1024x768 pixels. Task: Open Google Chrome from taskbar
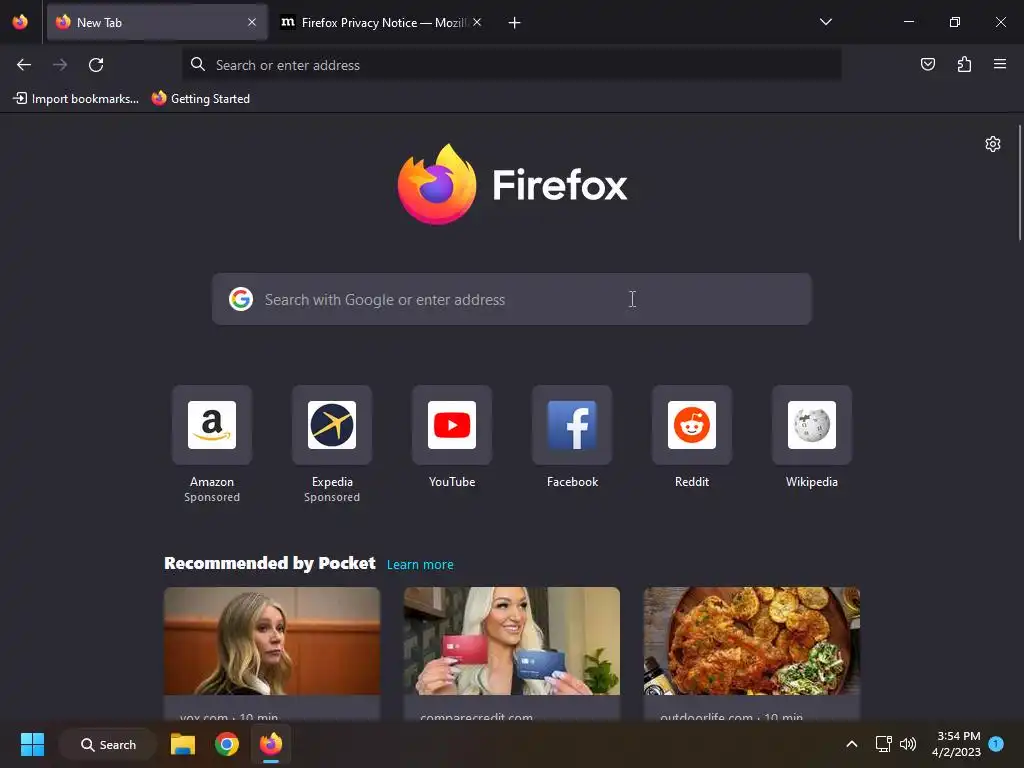click(x=227, y=744)
